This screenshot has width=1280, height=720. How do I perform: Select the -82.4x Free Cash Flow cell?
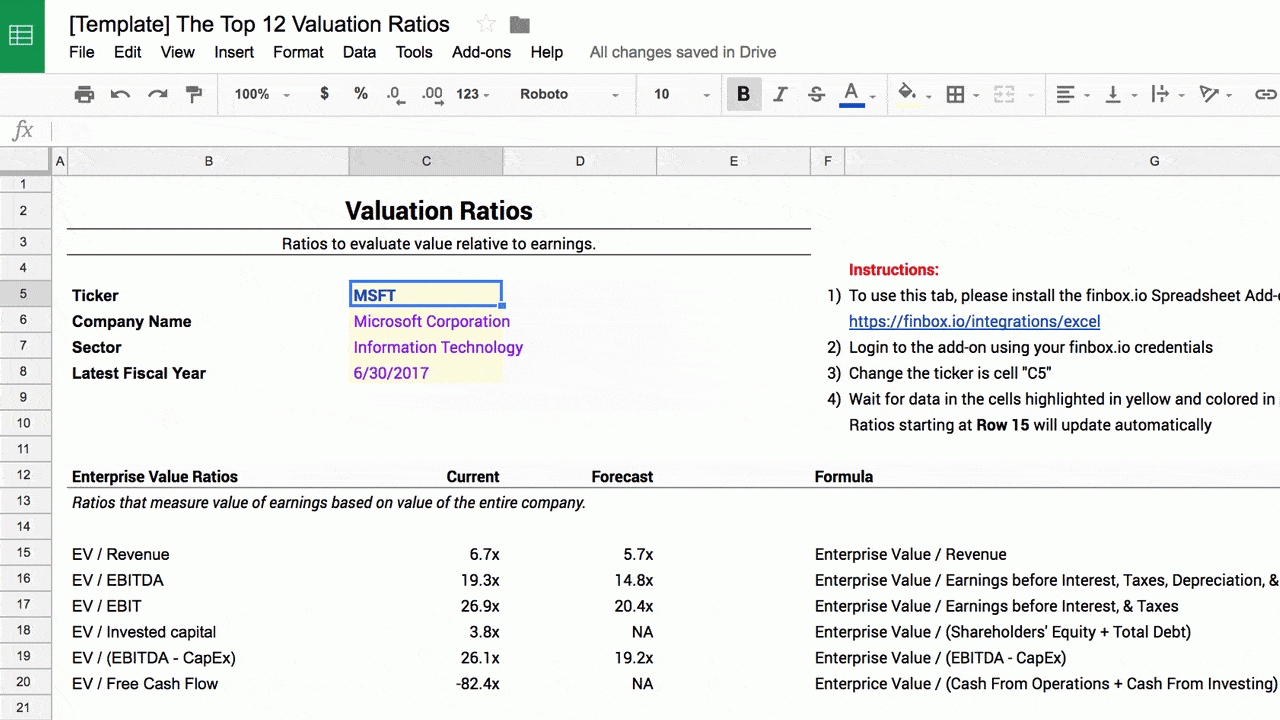(x=426, y=684)
